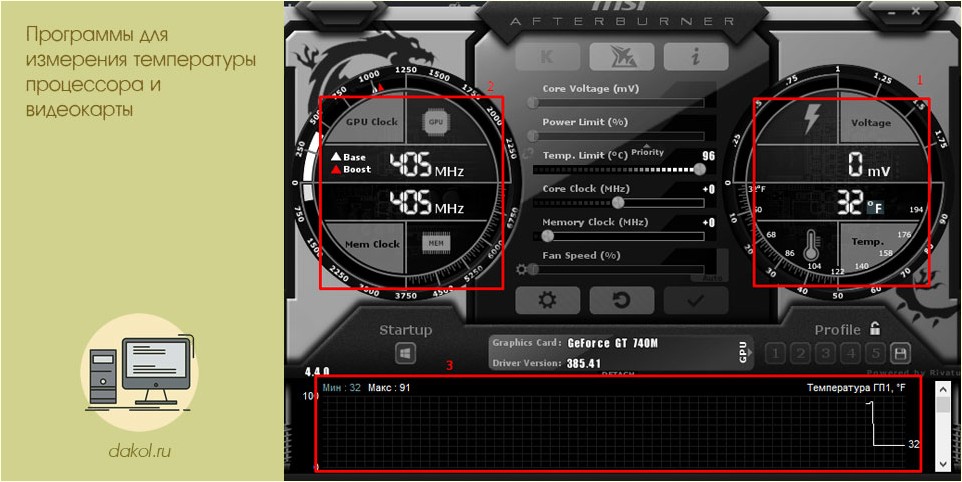Reset settings with the circular arrow button
This screenshot has height=482, width=962.
click(x=621, y=300)
